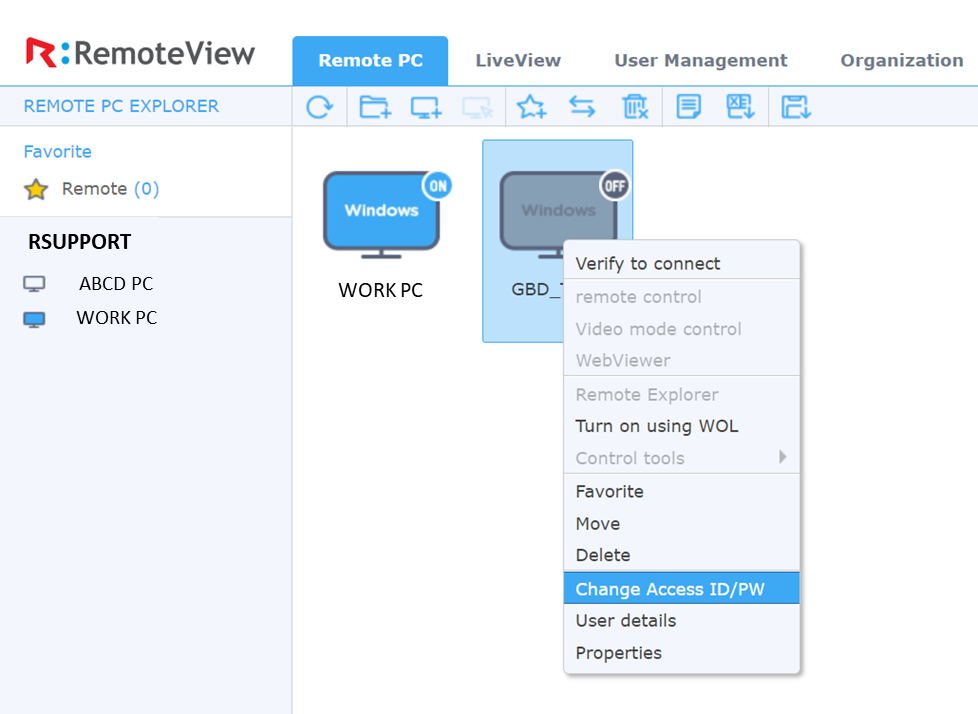Click the RemoteView logo

coord(140,53)
